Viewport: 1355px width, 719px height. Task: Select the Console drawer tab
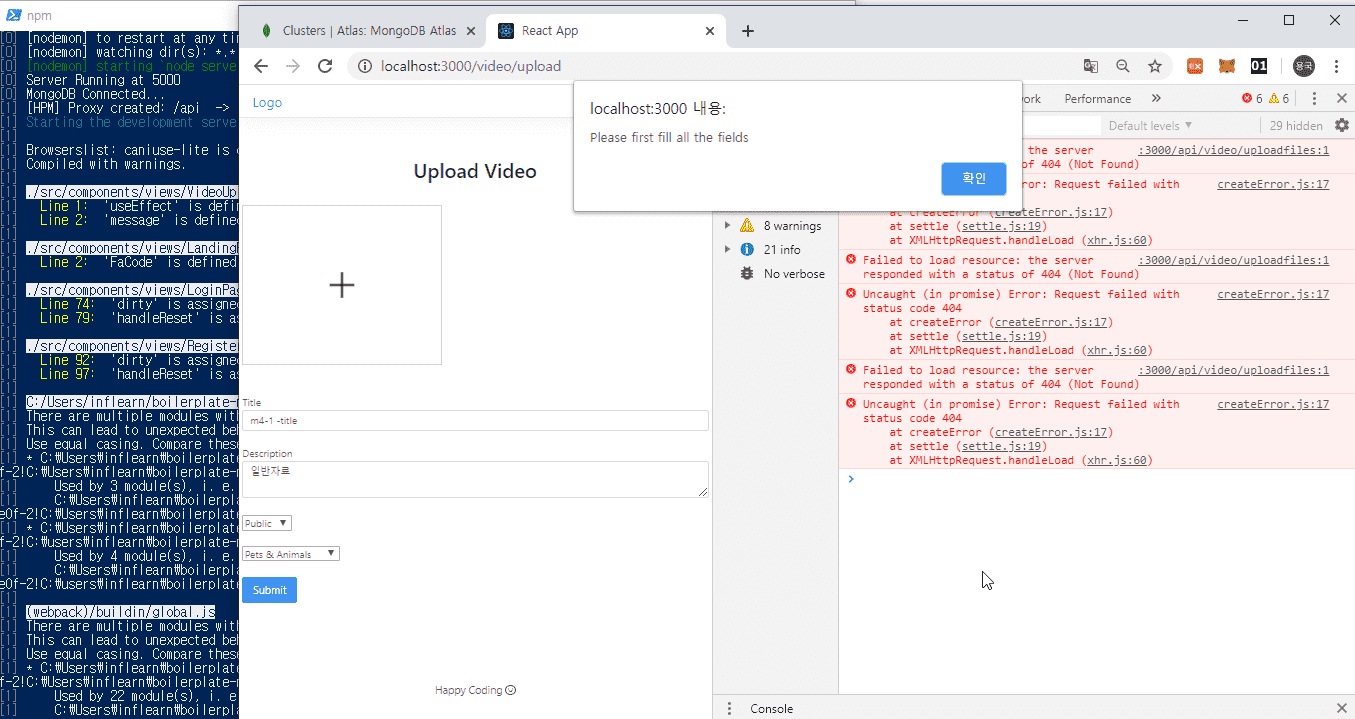point(772,708)
